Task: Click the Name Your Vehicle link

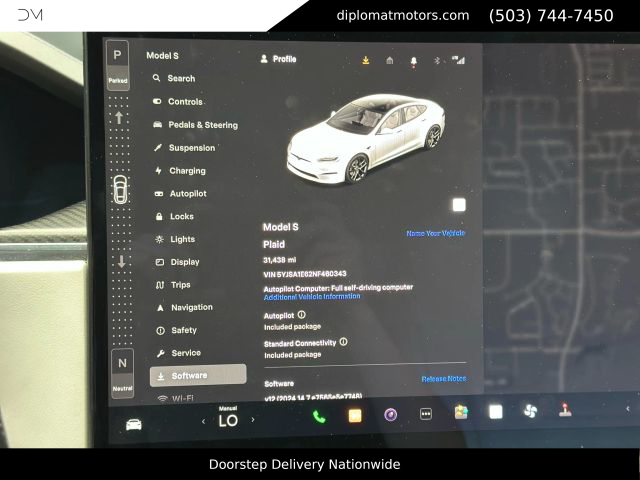Action: point(436,233)
